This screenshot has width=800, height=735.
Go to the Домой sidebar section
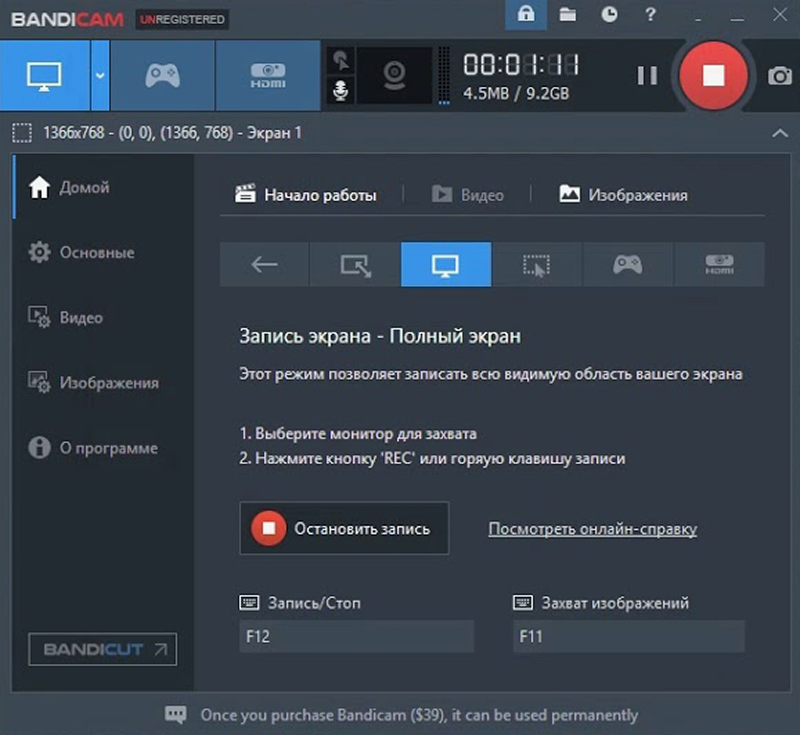click(x=103, y=187)
